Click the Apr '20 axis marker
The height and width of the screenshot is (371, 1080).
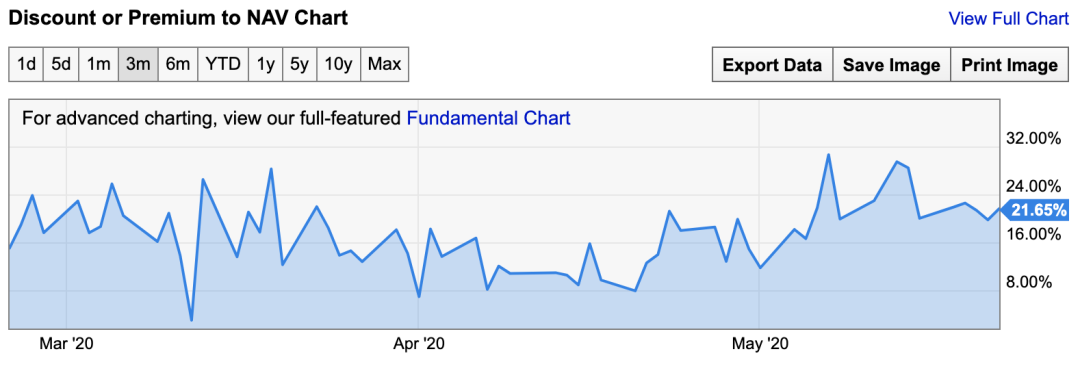[418, 343]
